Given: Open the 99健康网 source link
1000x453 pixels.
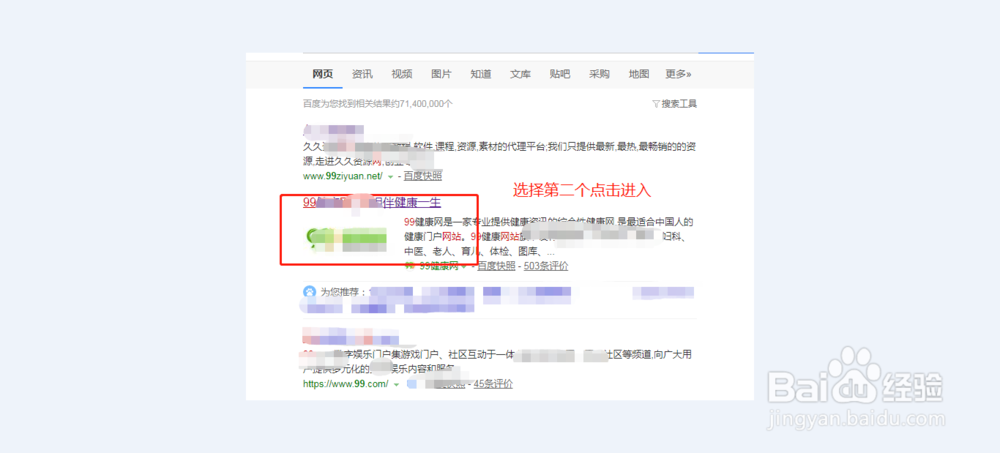Looking at the screenshot, I should pyautogui.click(x=439, y=266).
